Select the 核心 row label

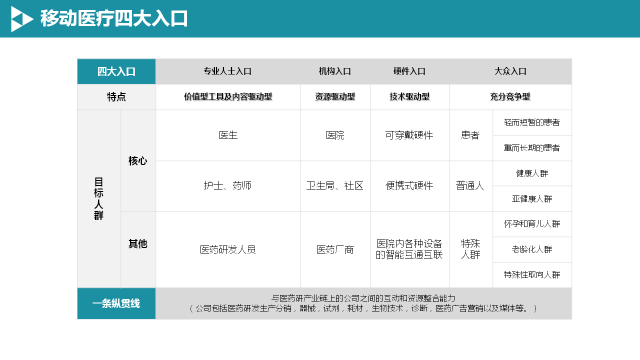(138, 161)
